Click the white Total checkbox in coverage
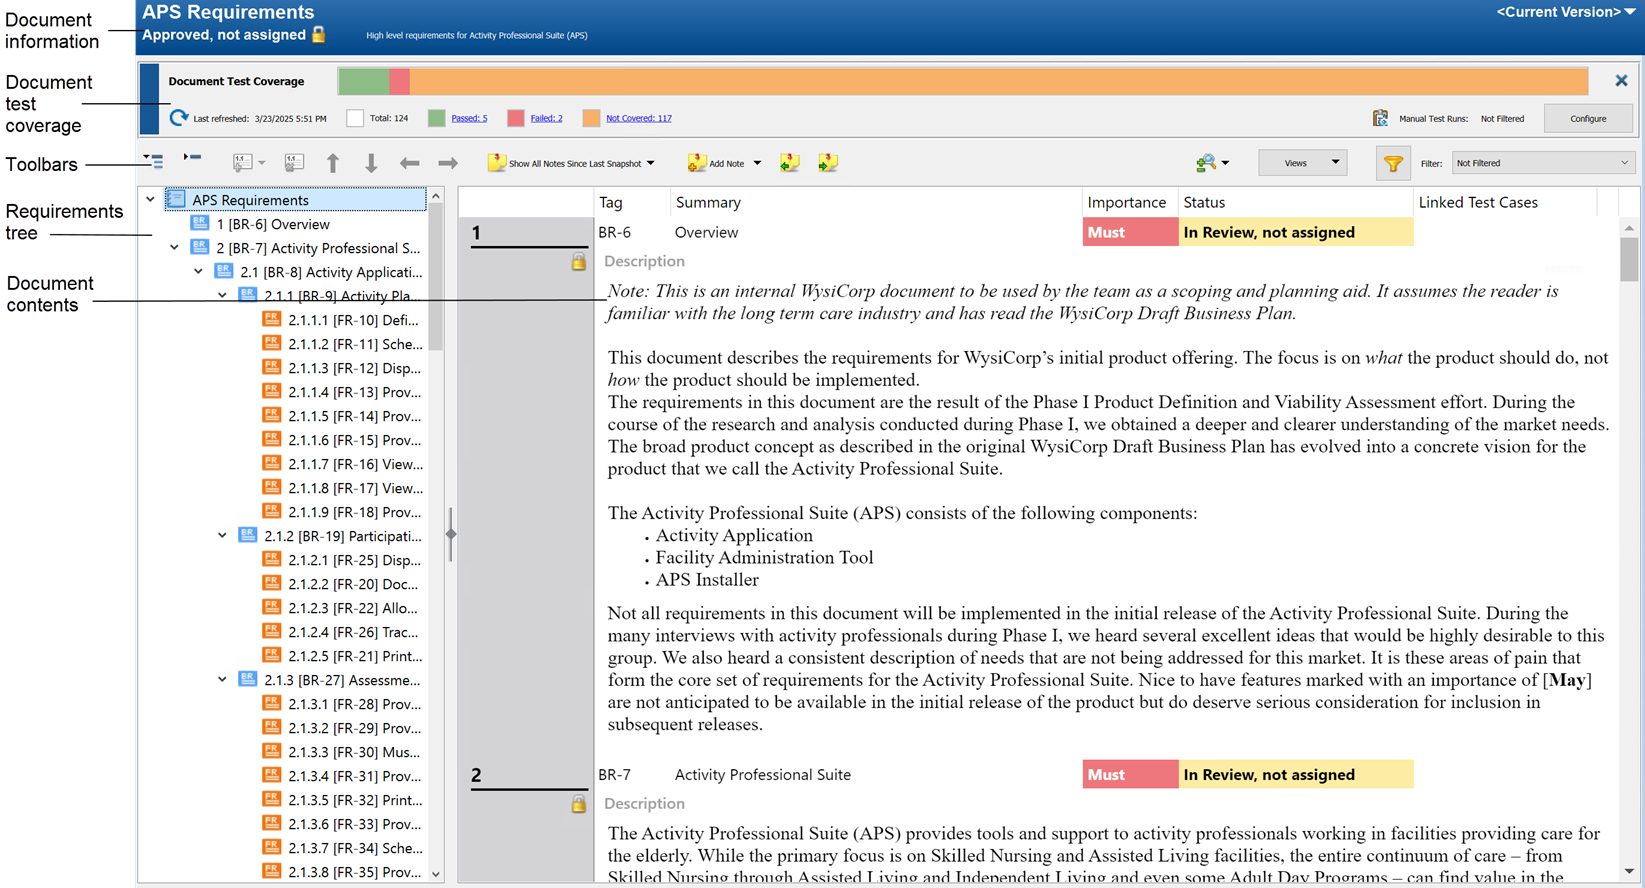The width and height of the screenshot is (1645, 888). click(355, 118)
